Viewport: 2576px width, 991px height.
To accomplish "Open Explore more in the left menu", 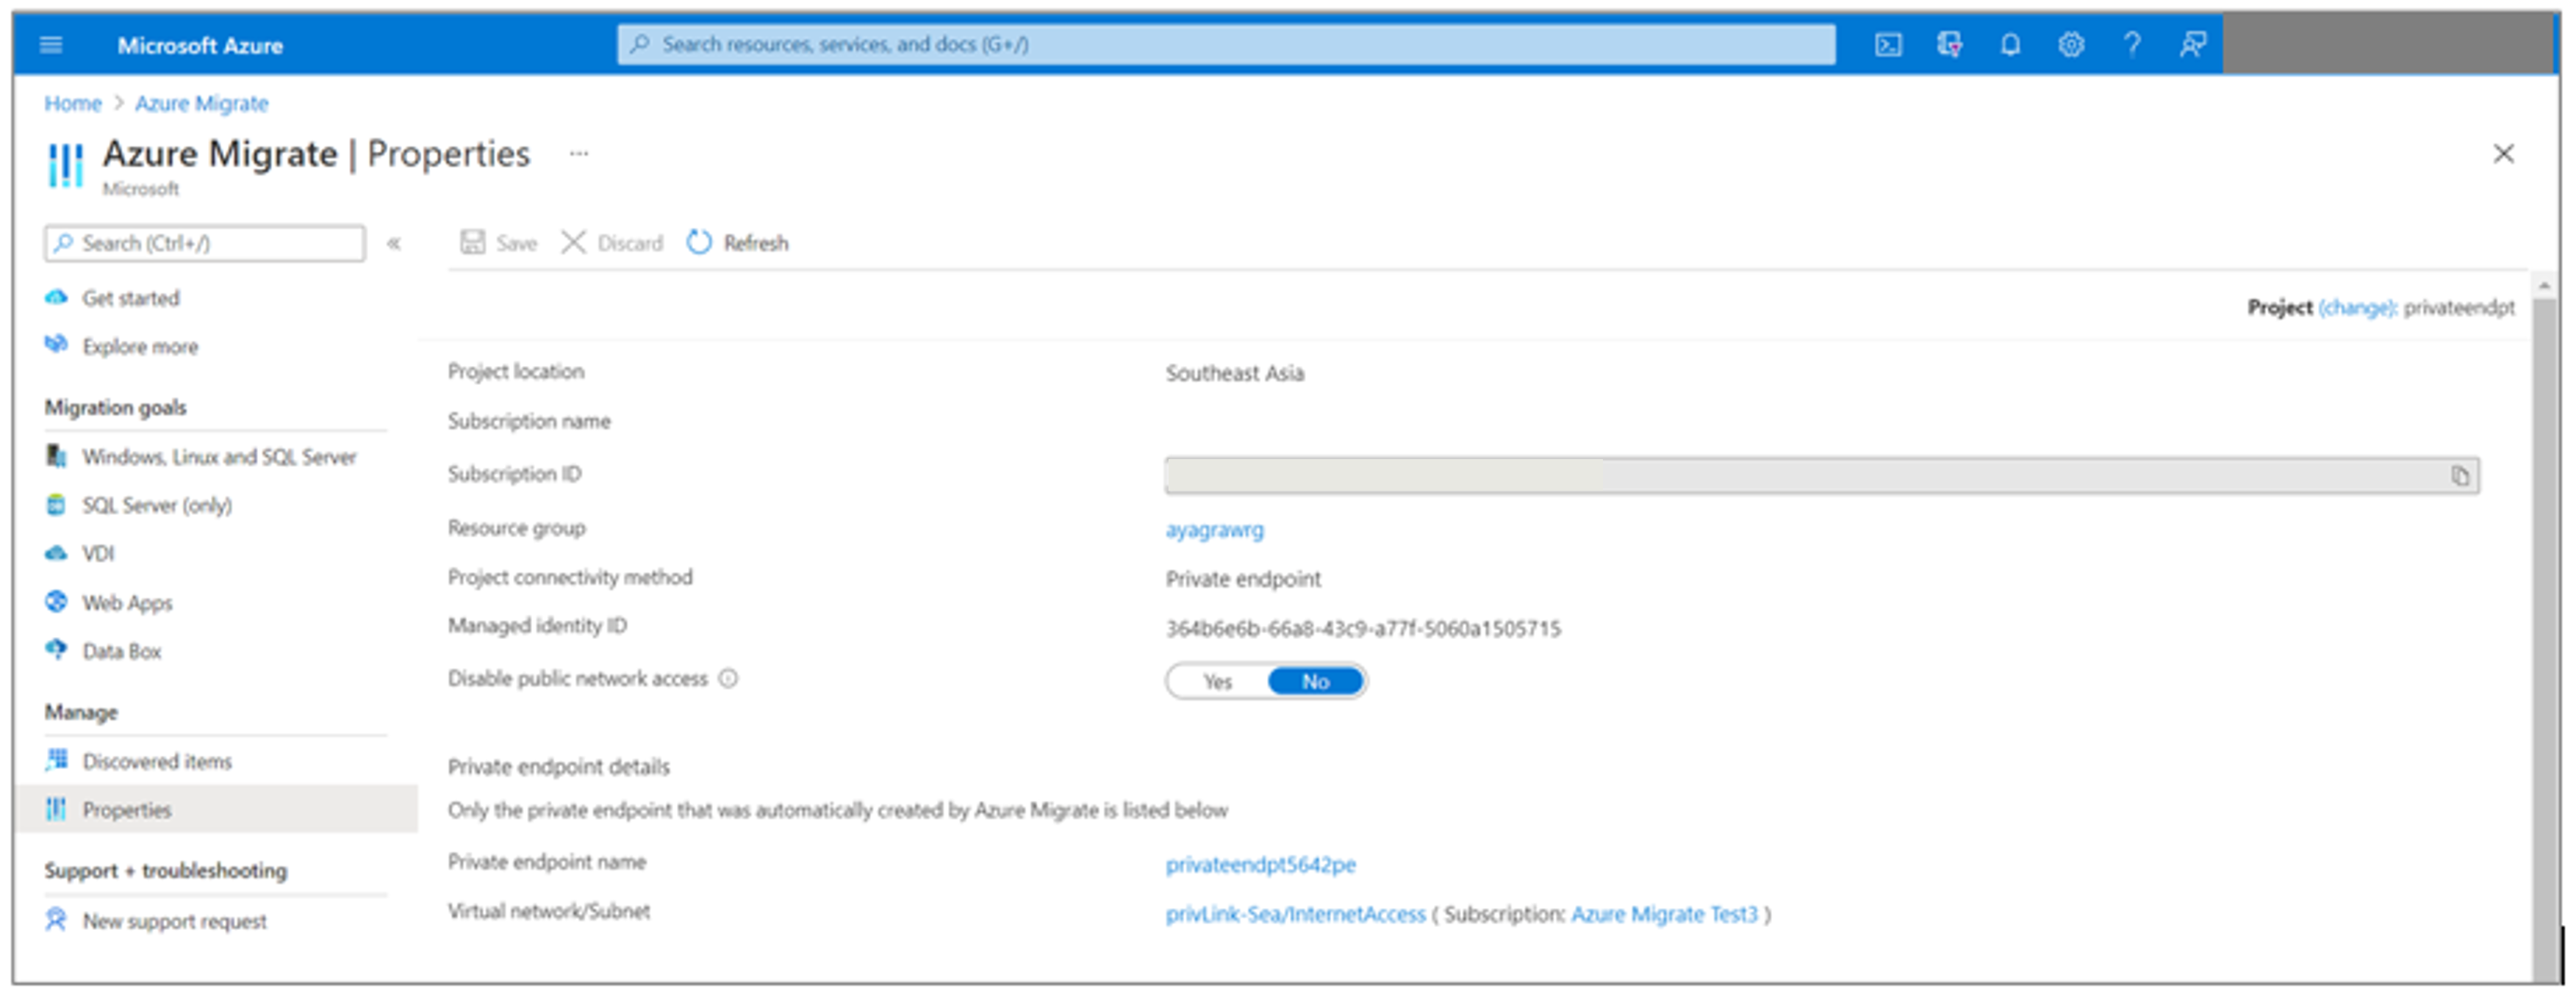I will coord(140,347).
